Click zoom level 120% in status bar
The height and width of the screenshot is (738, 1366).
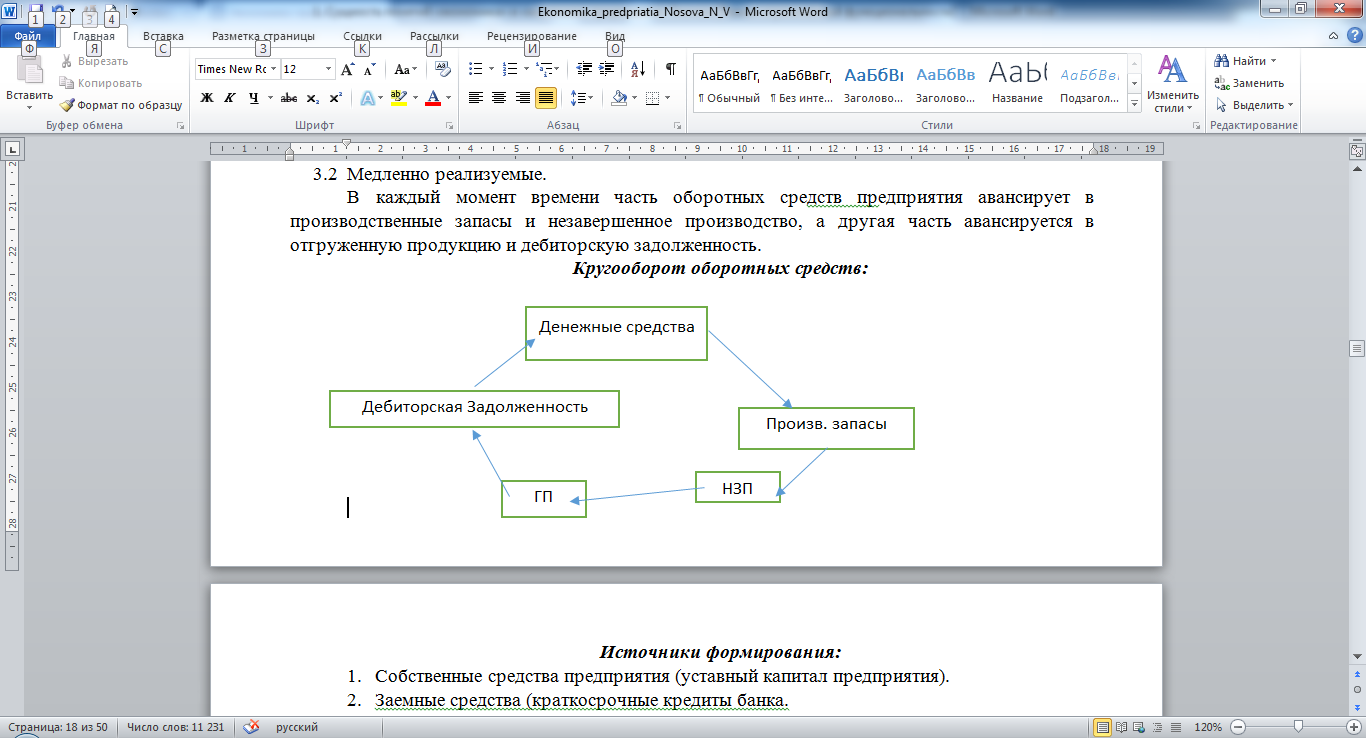click(1209, 727)
